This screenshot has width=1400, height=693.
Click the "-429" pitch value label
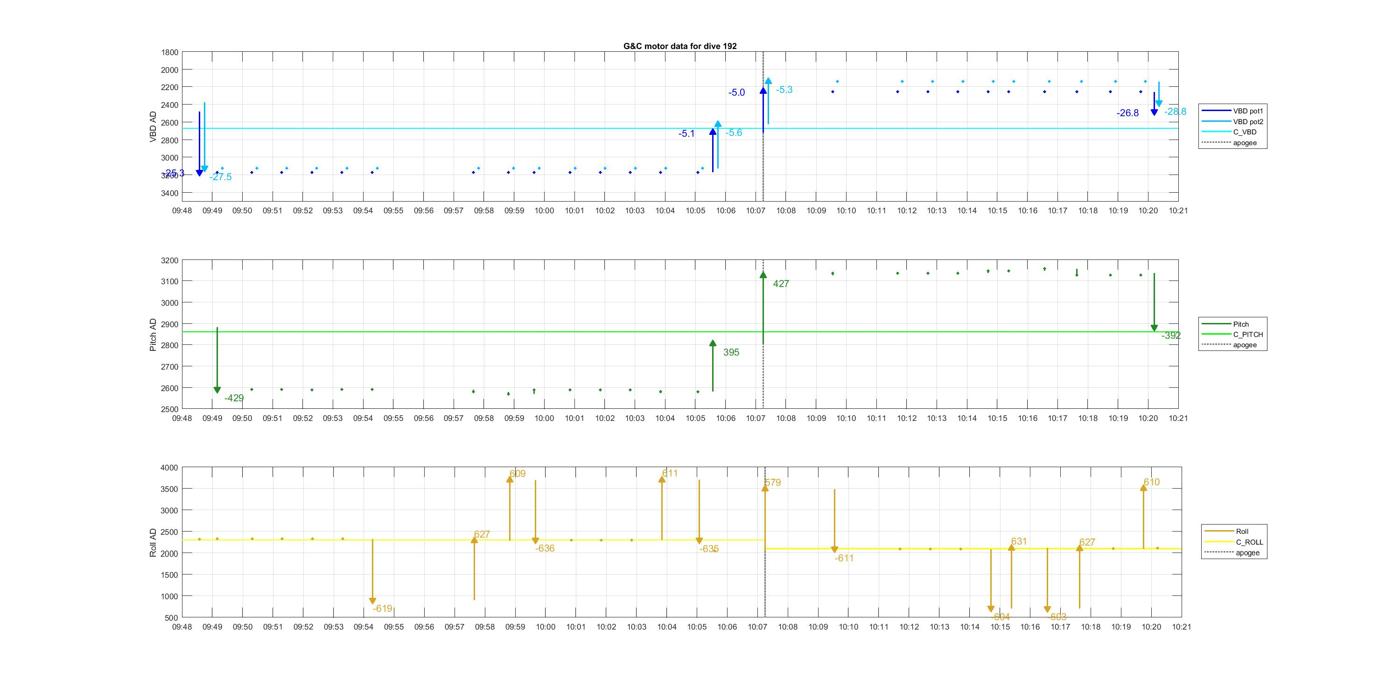[234, 398]
